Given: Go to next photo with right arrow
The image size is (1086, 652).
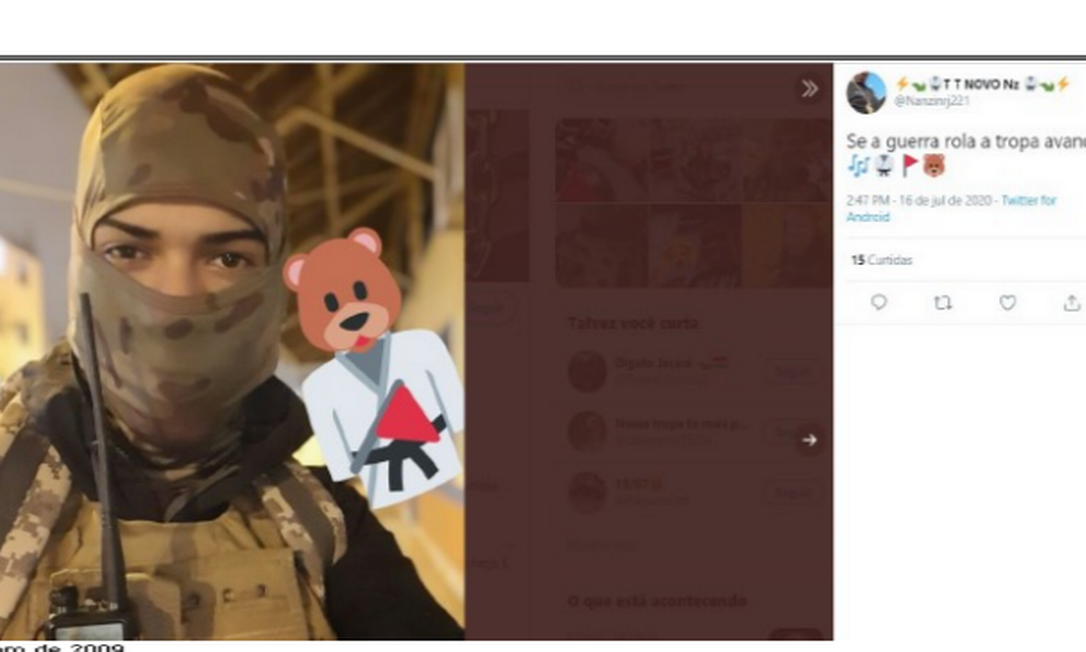Looking at the screenshot, I should pos(809,440).
